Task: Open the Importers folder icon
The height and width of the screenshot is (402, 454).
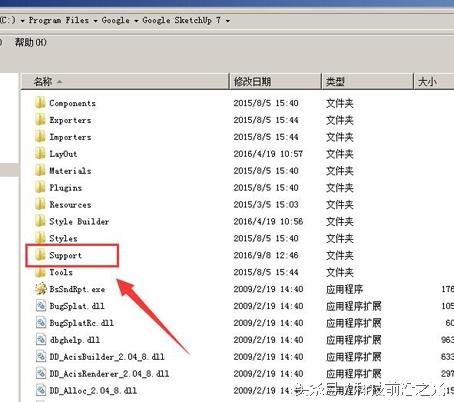Action: (x=40, y=137)
